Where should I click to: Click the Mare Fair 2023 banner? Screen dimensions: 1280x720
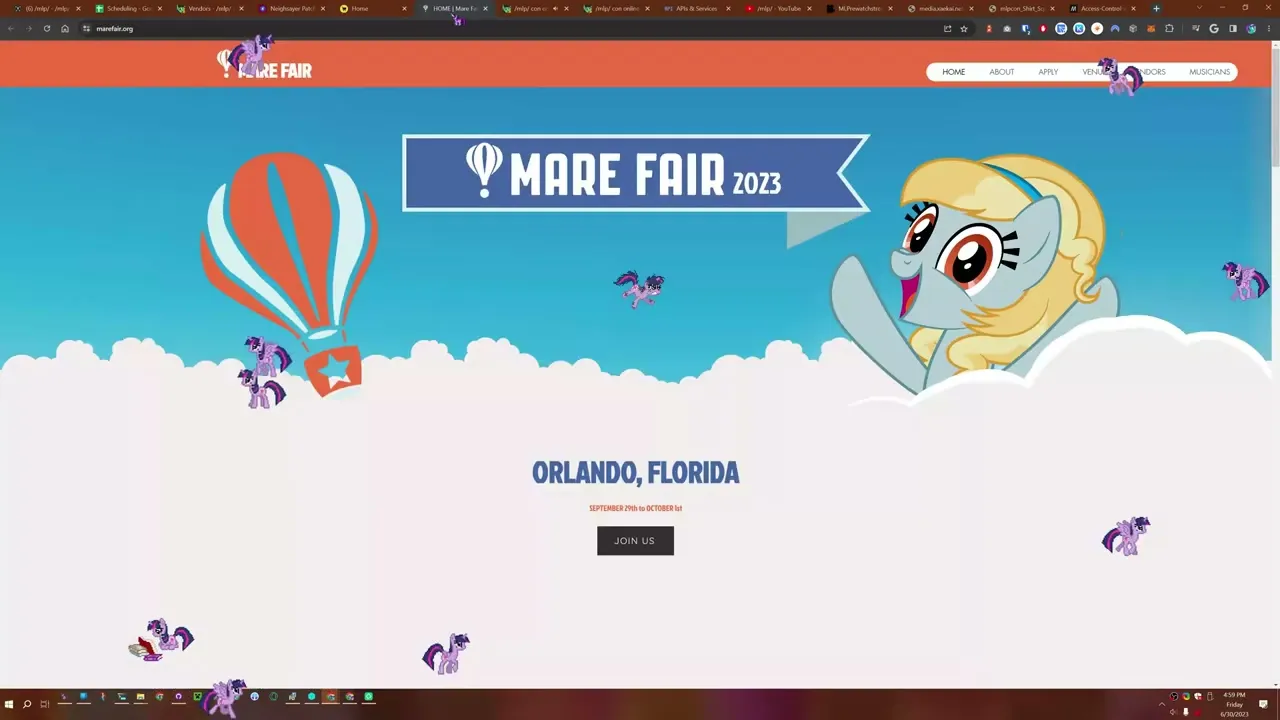636,173
